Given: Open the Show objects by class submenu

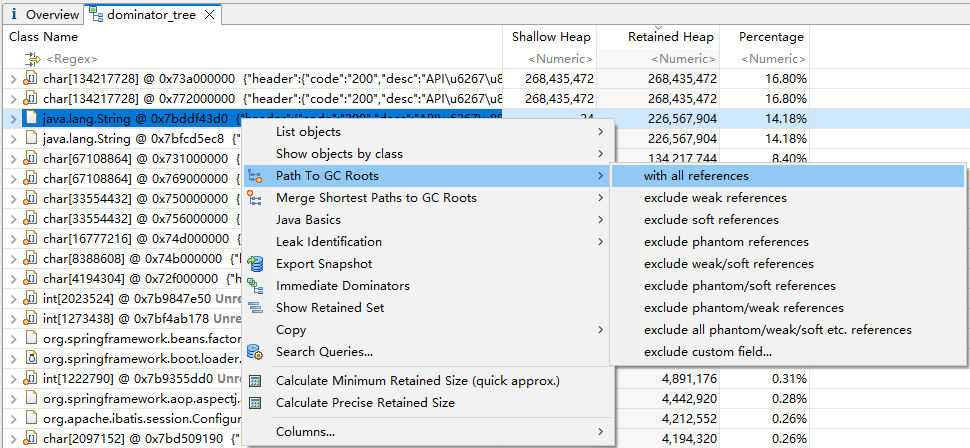Looking at the screenshot, I should [x=427, y=153].
